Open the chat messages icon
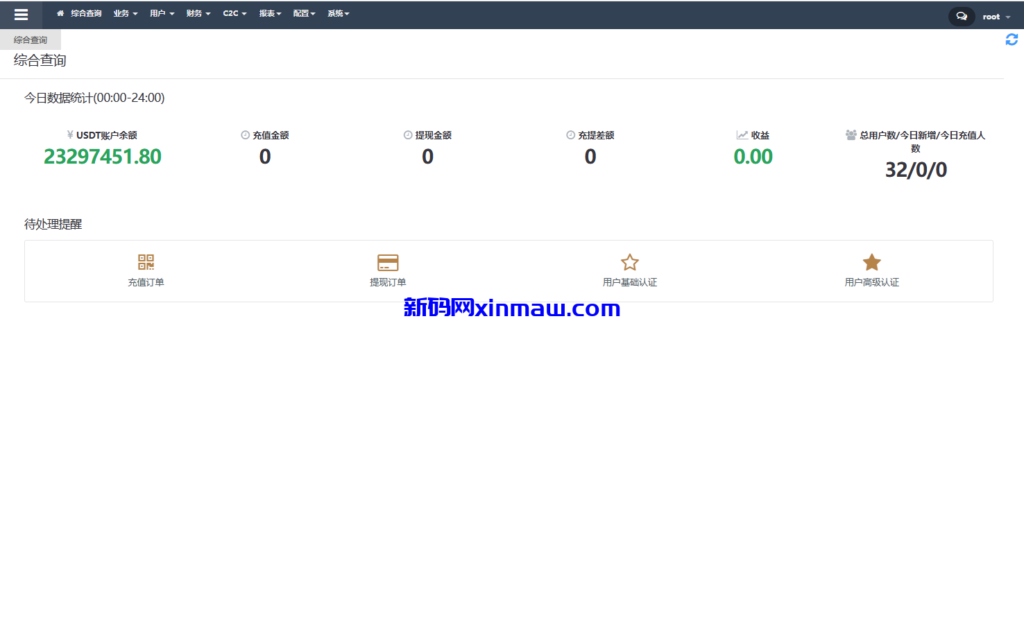 click(961, 16)
